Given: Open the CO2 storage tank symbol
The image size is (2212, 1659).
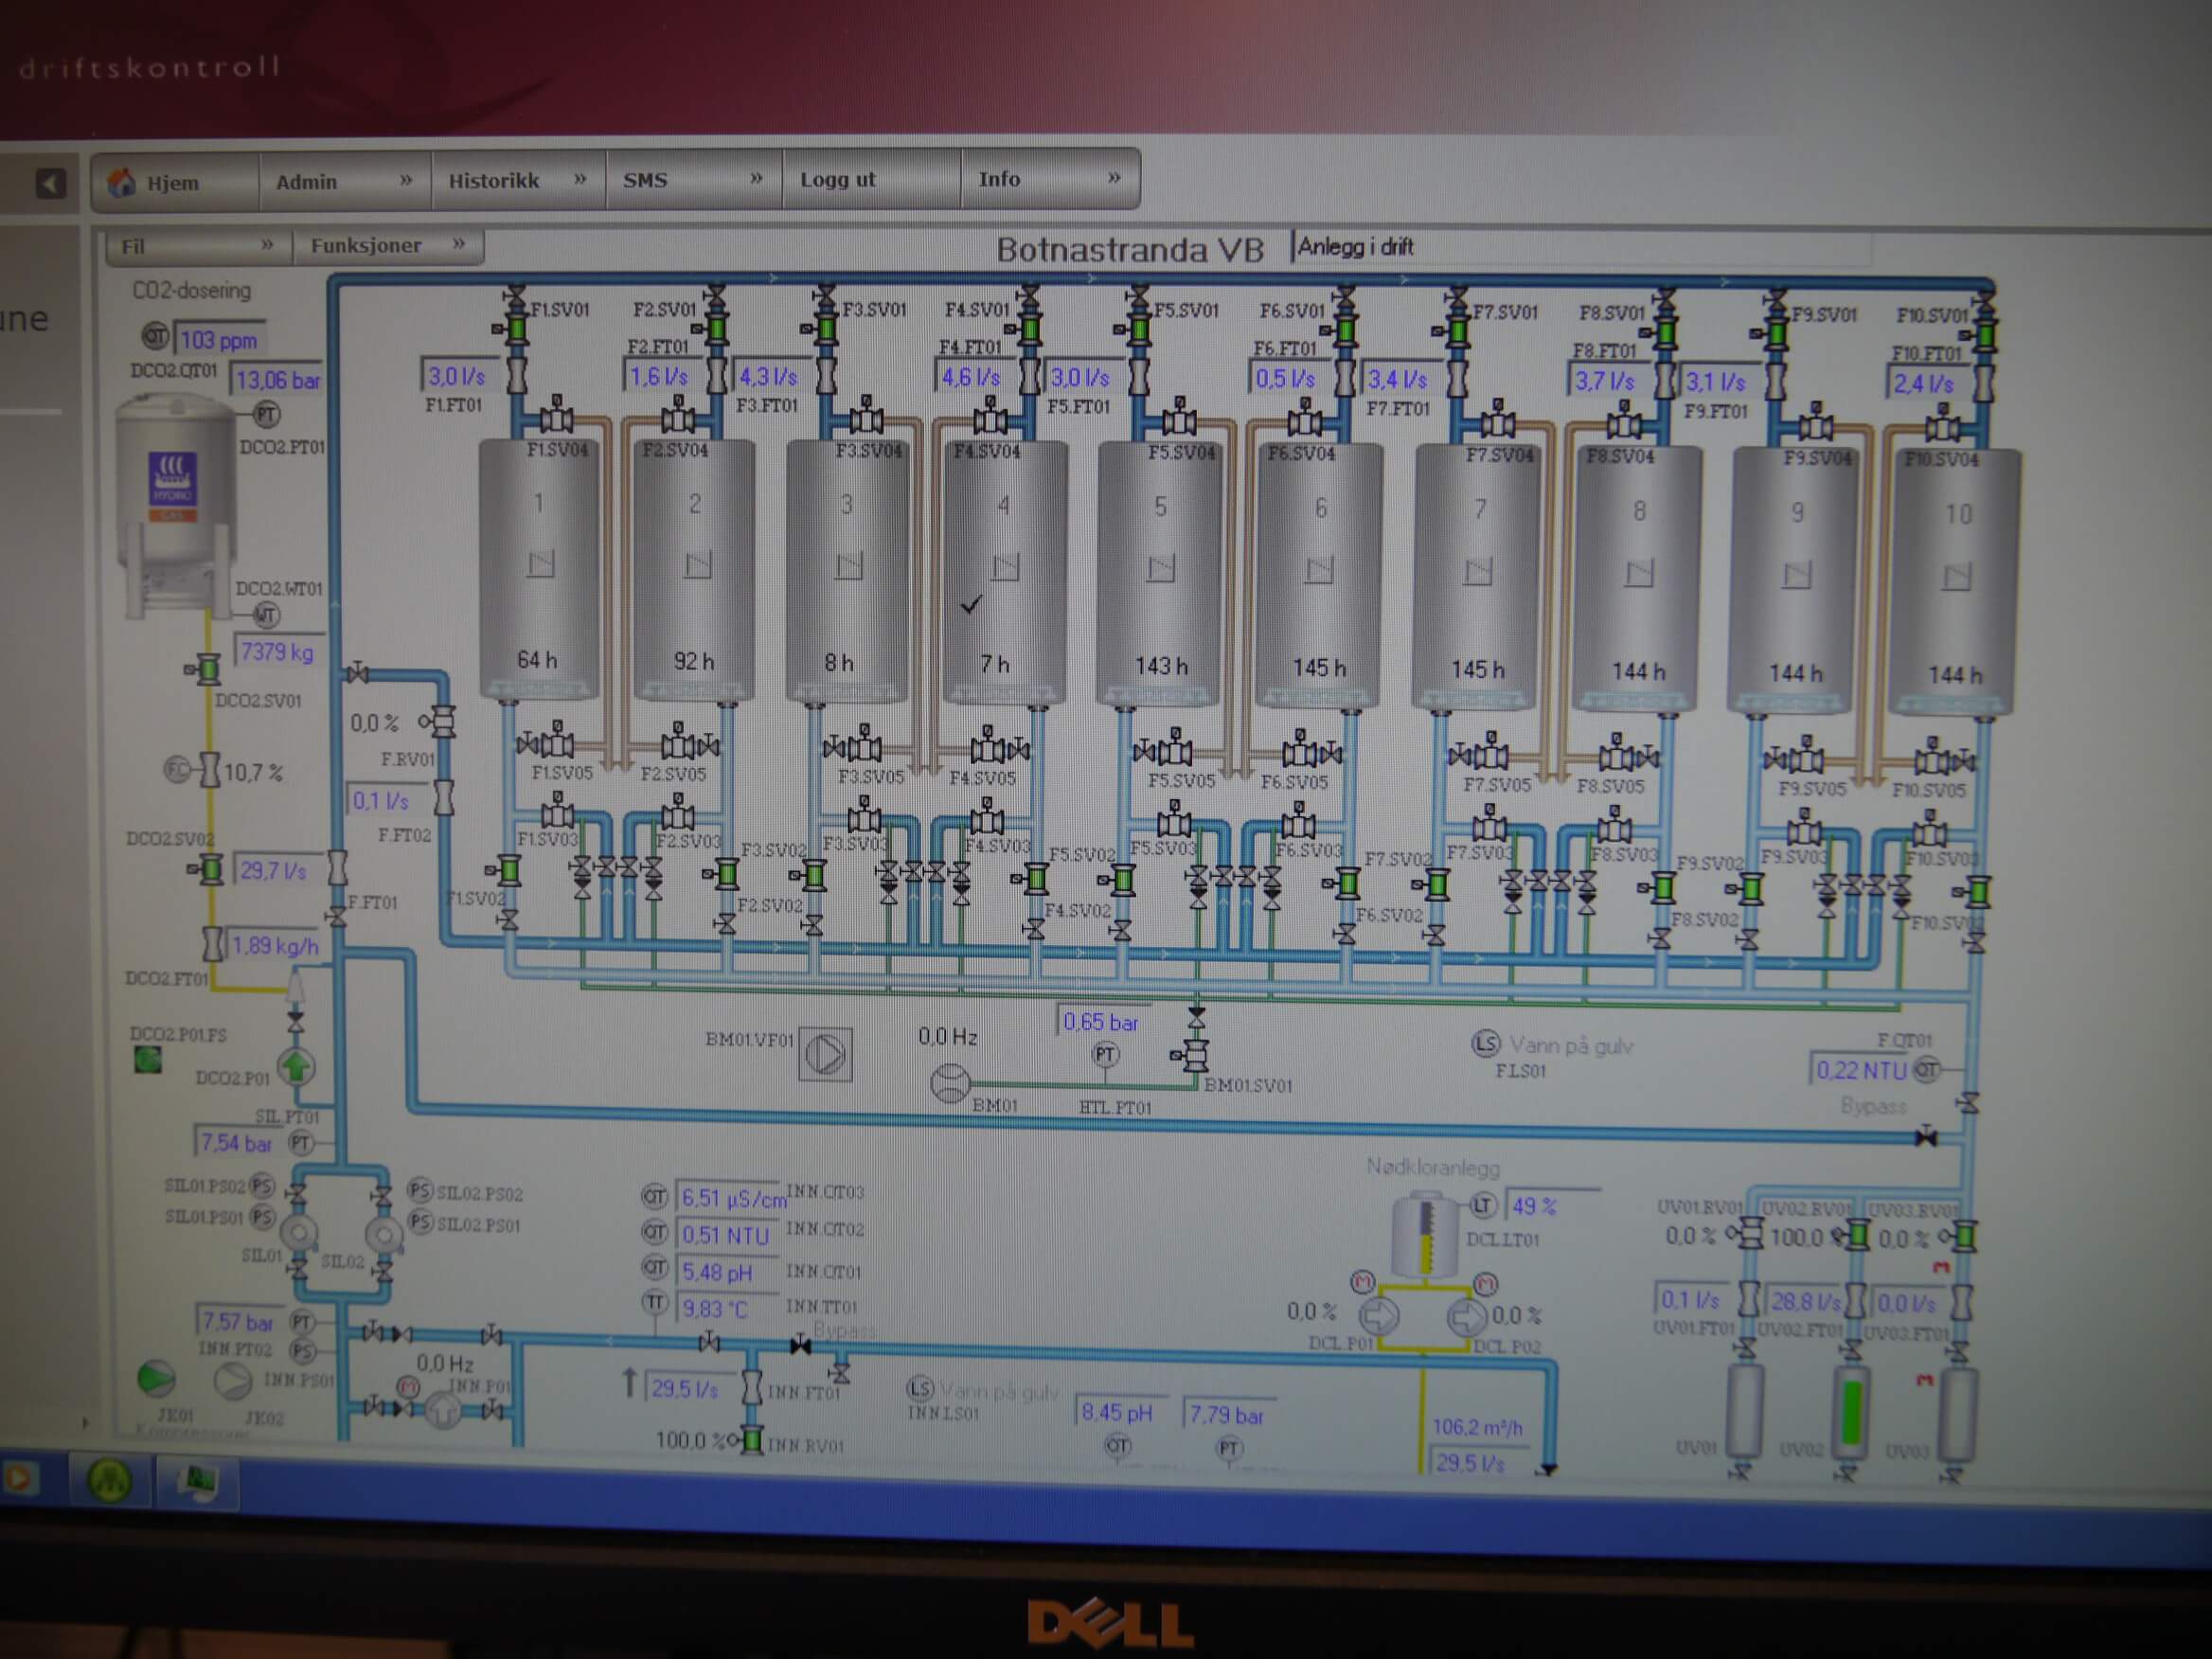Looking at the screenshot, I should point(174,505).
